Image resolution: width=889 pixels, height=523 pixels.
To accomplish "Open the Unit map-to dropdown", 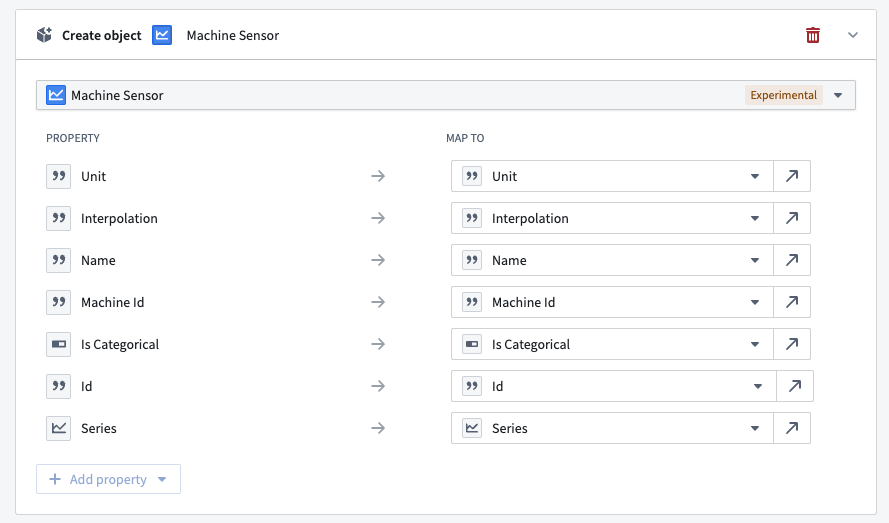I will [612, 176].
